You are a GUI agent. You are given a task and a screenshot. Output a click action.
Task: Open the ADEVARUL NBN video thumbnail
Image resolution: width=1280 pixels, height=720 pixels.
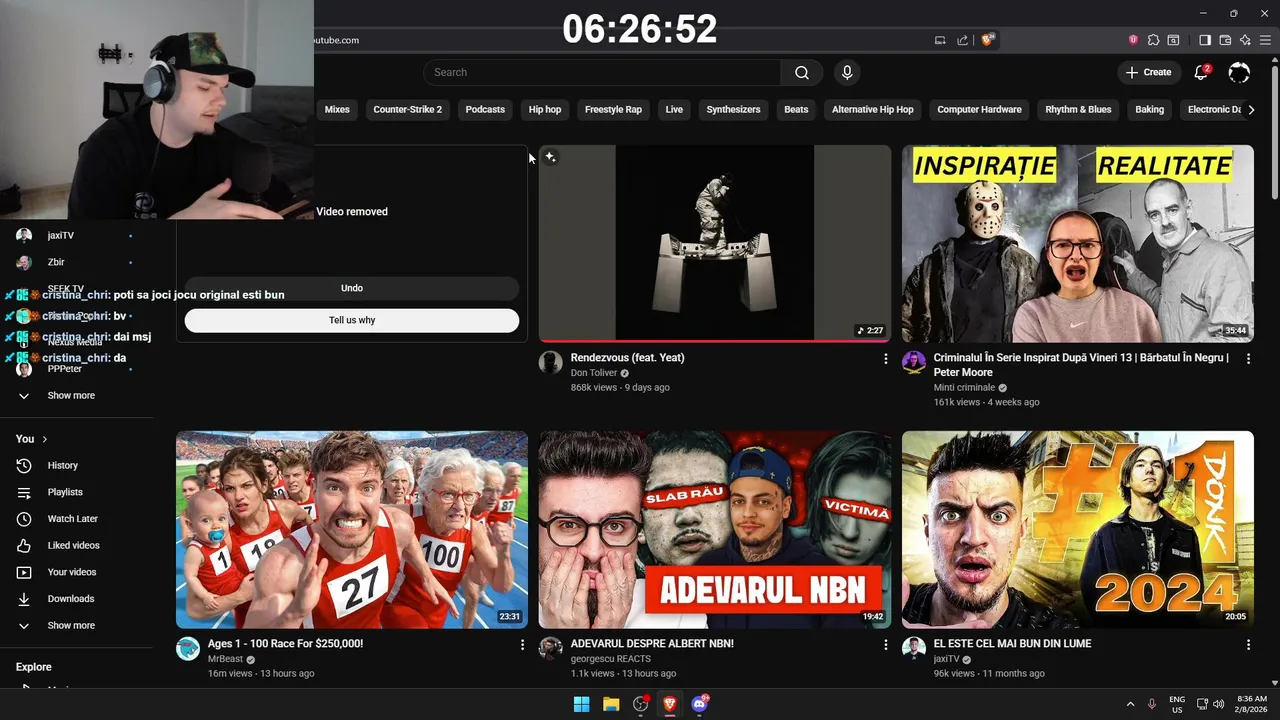pyautogui.click(x=715, y=530)
